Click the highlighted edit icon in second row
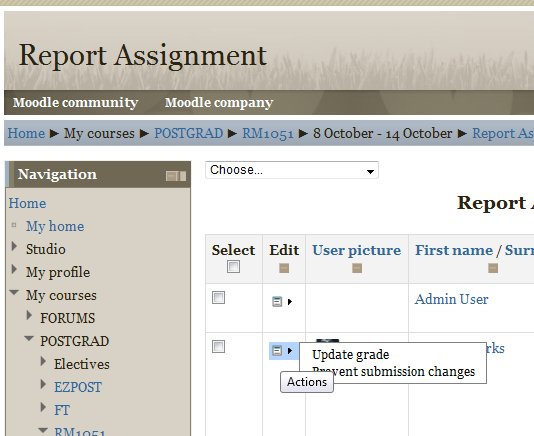Screen dimensions: 534x436 tap(277, 351)
